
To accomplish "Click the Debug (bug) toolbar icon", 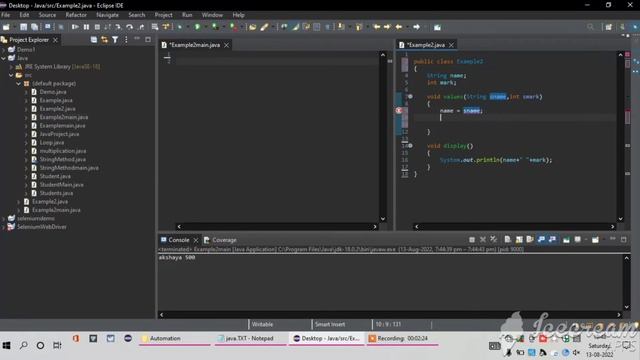I will (180, 27).
